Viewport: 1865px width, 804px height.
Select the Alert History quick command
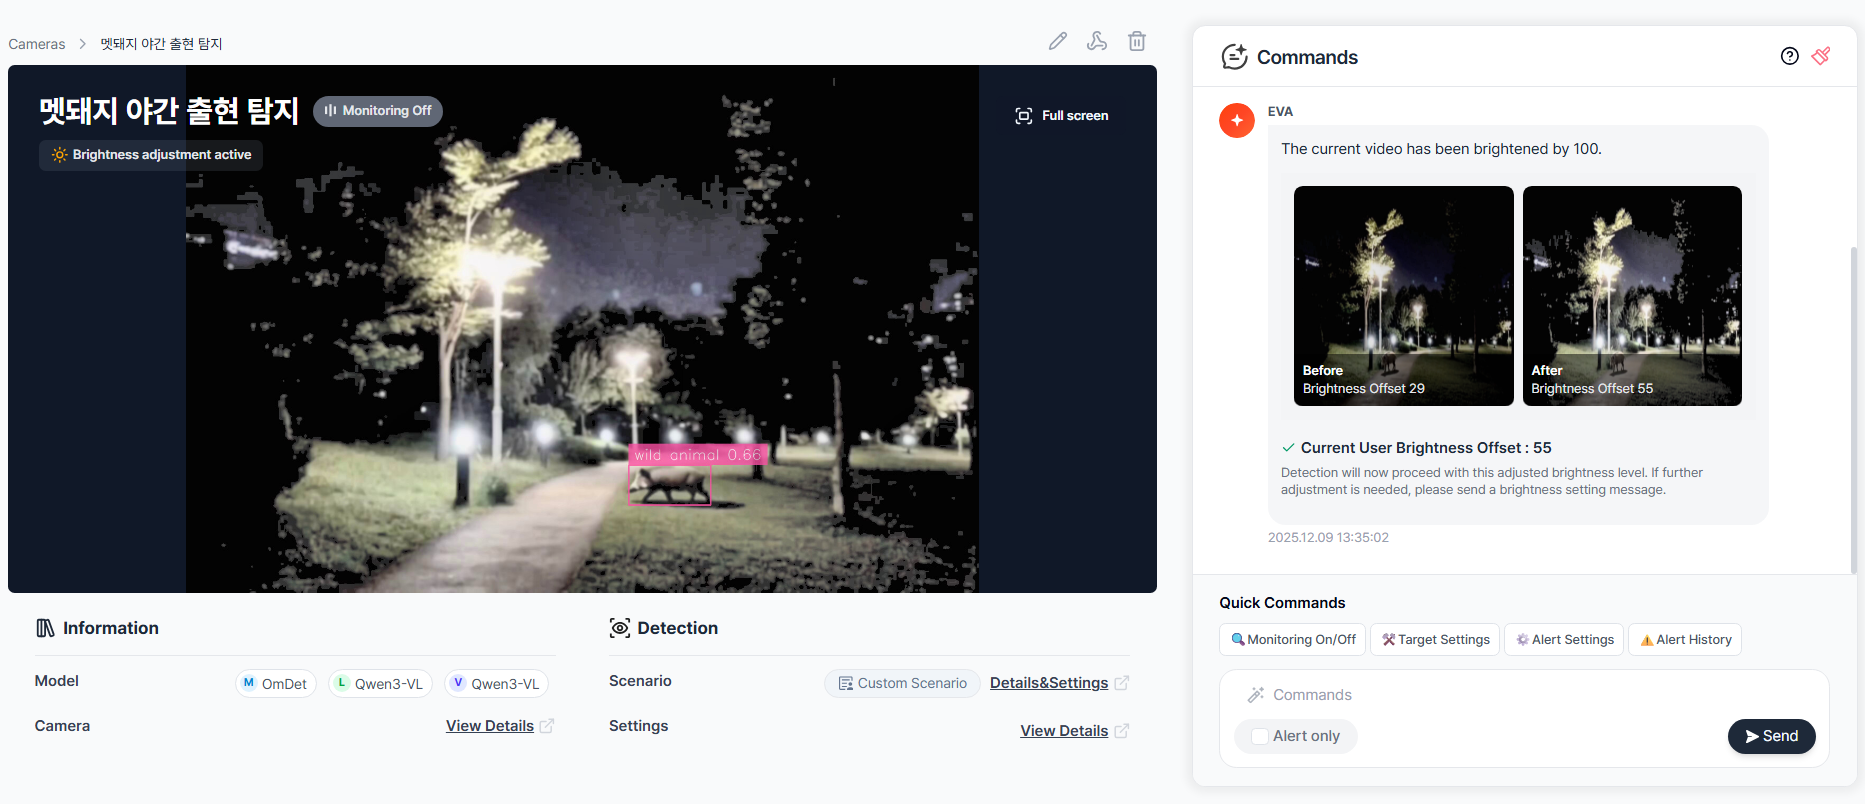(x=1685, y=640)
